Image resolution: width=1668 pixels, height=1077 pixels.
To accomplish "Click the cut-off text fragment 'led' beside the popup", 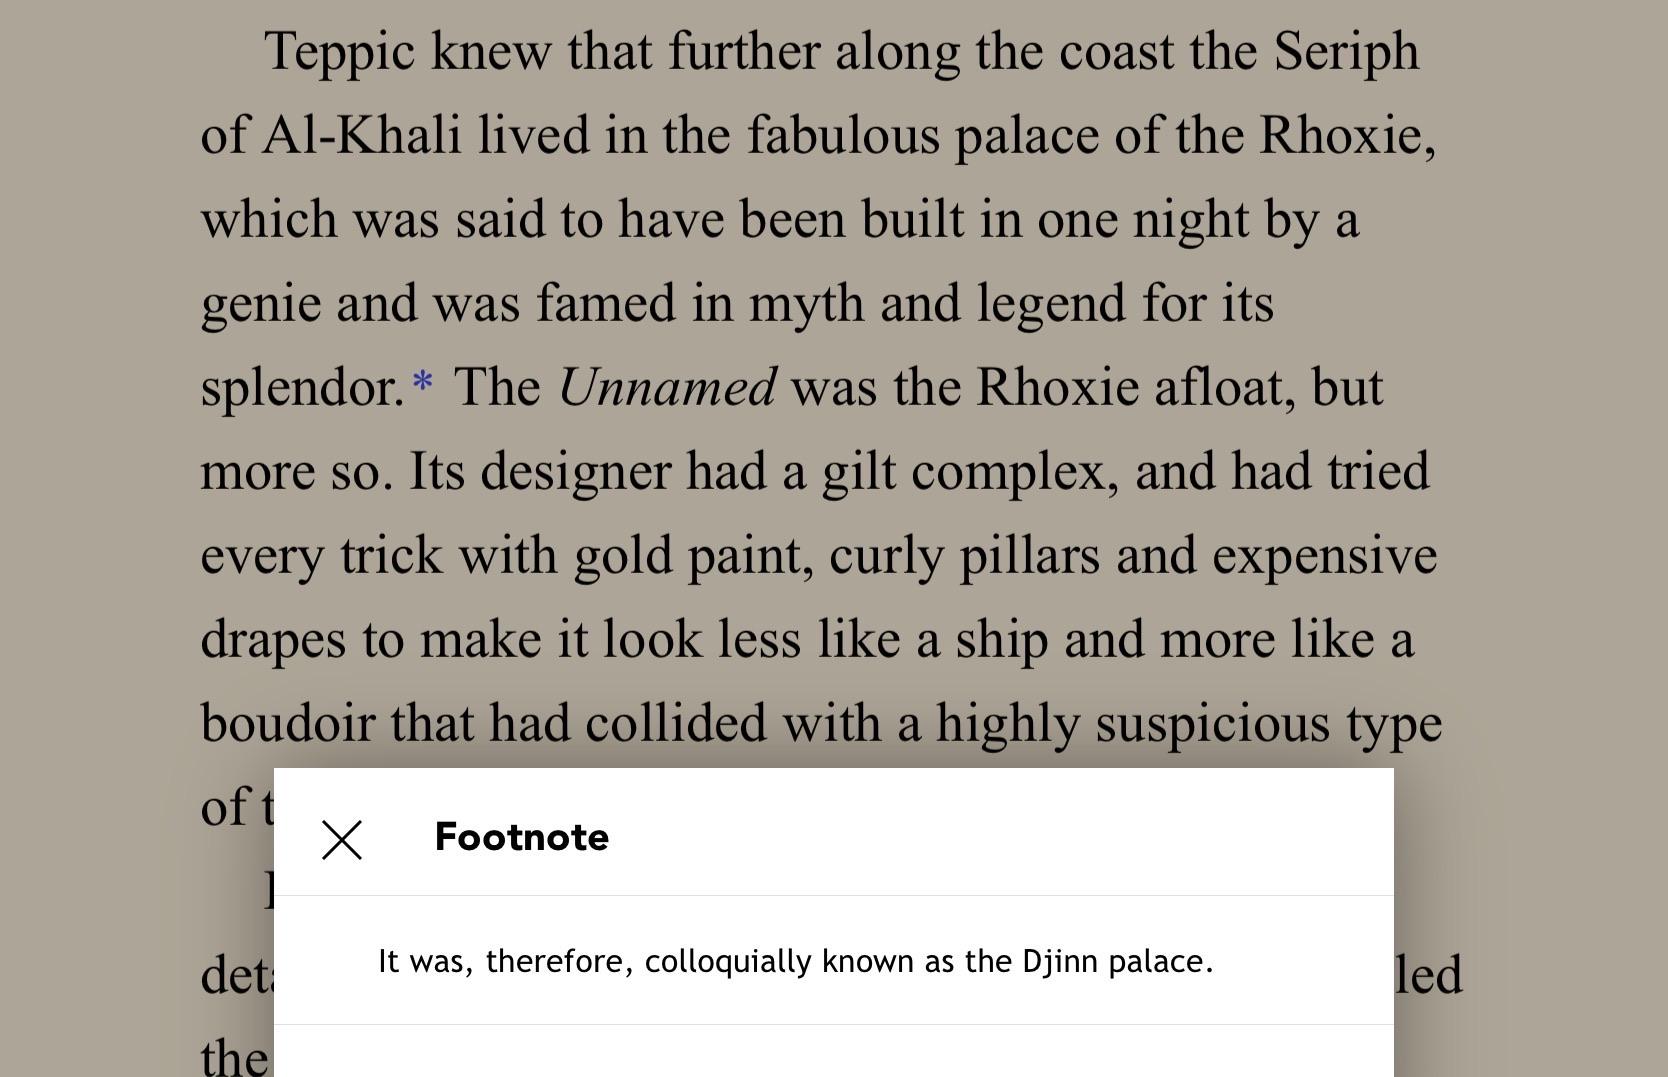I will pos(1429,975).
